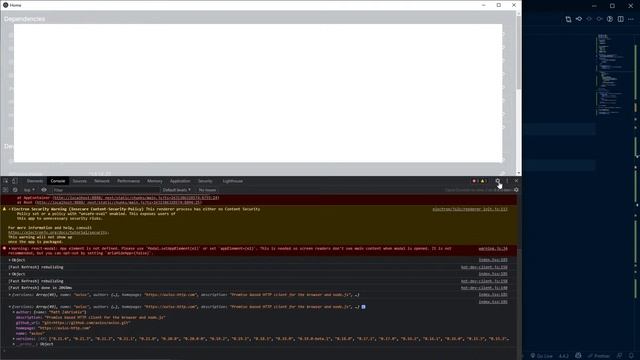
Task: Open the warning.js source link
Action: (493, 249)
